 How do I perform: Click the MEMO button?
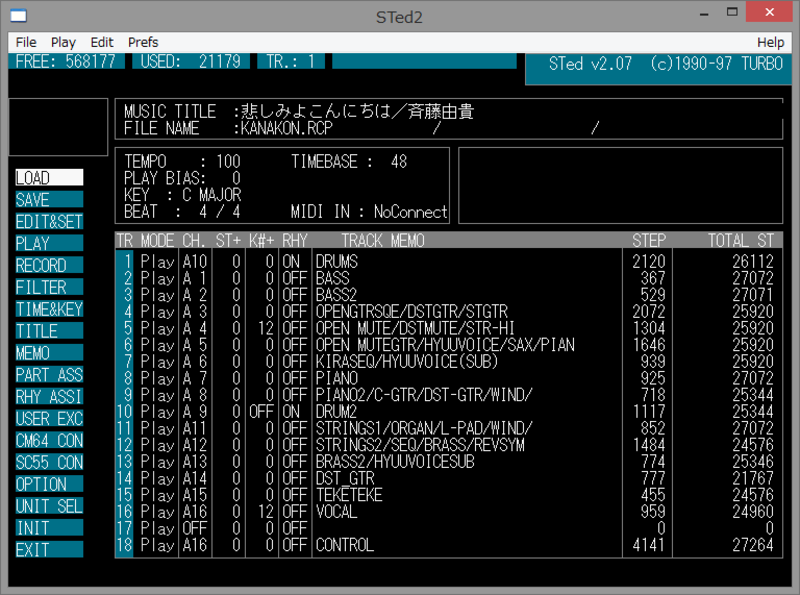tap(49, 353)
